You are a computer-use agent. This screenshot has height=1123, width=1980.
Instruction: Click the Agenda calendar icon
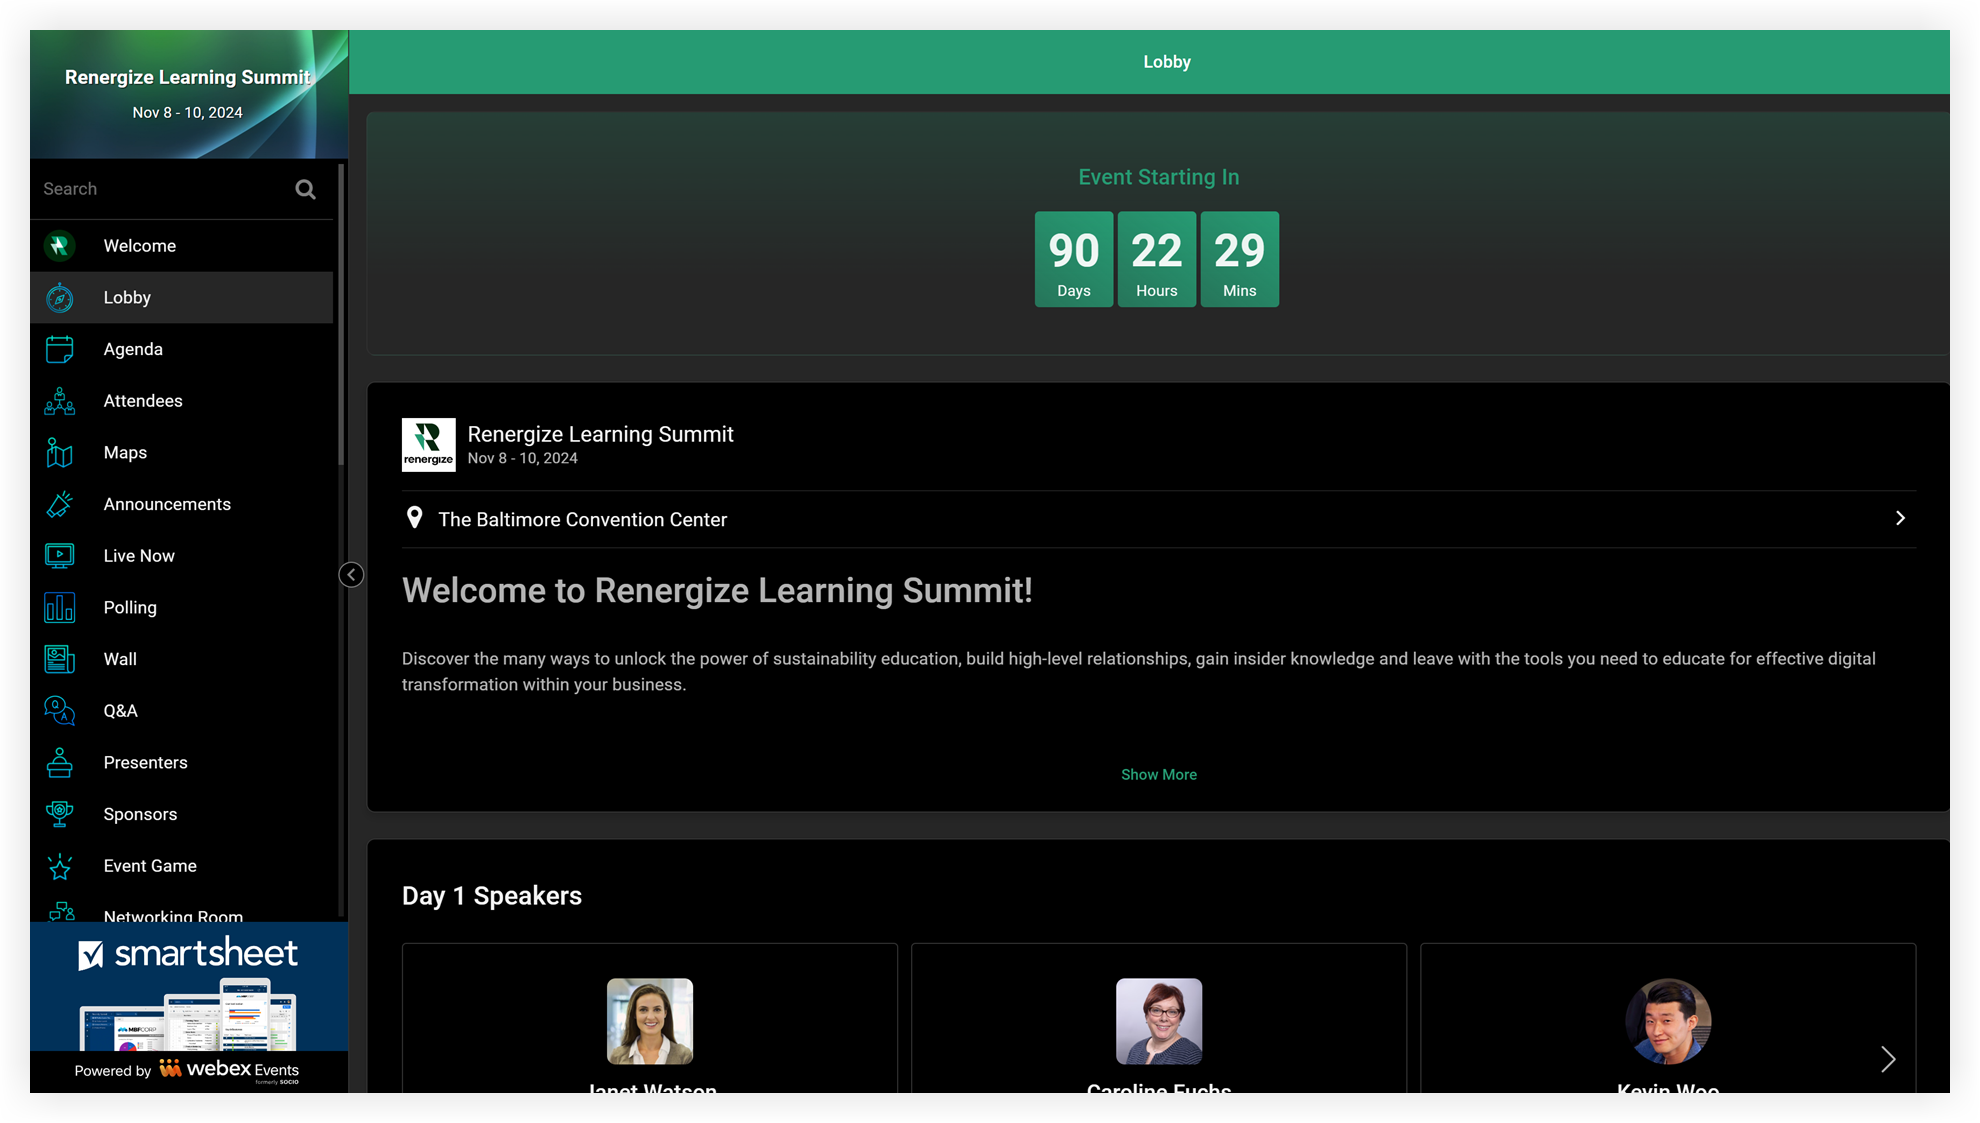(60, 349)
